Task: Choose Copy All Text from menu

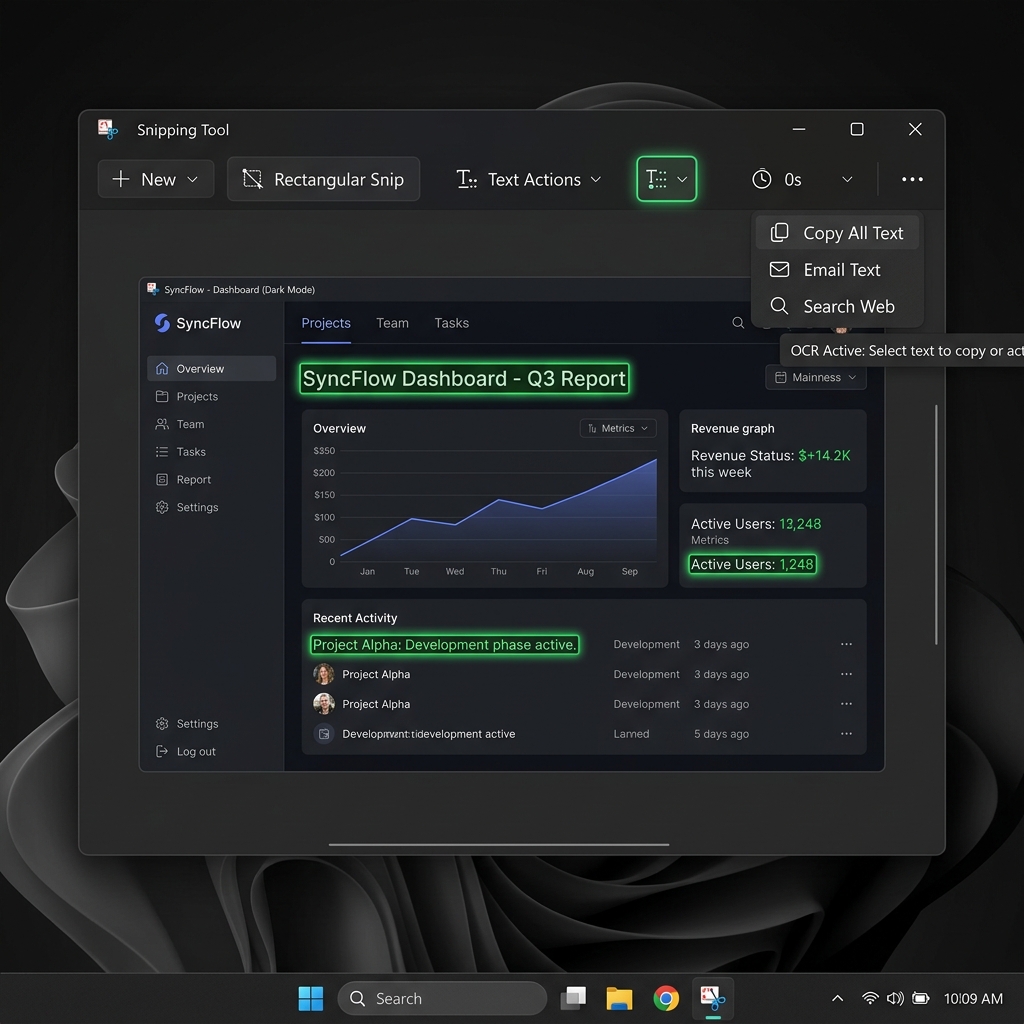Action: click(837, 232)
